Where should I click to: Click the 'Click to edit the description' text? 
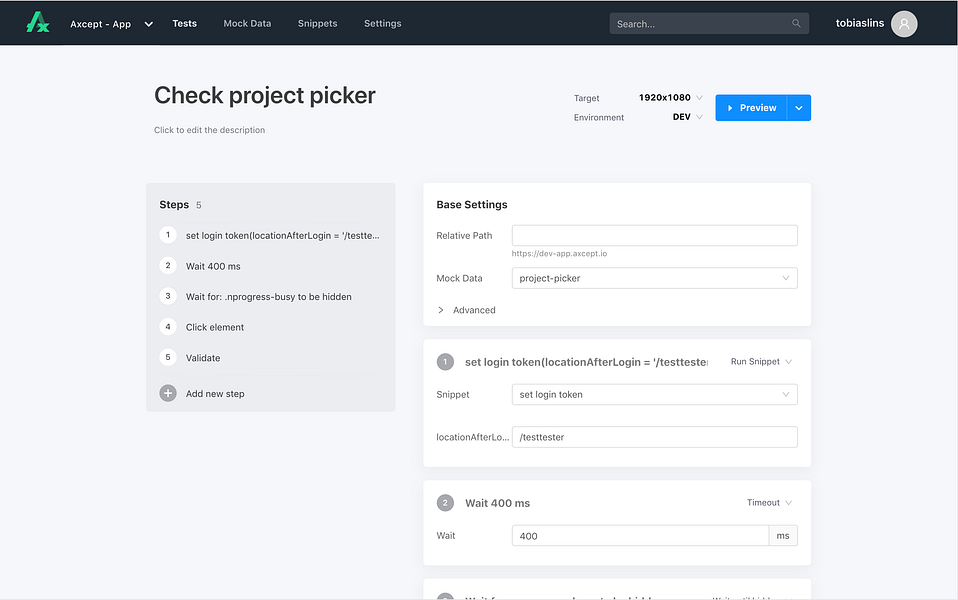click(x=209, y=130)
